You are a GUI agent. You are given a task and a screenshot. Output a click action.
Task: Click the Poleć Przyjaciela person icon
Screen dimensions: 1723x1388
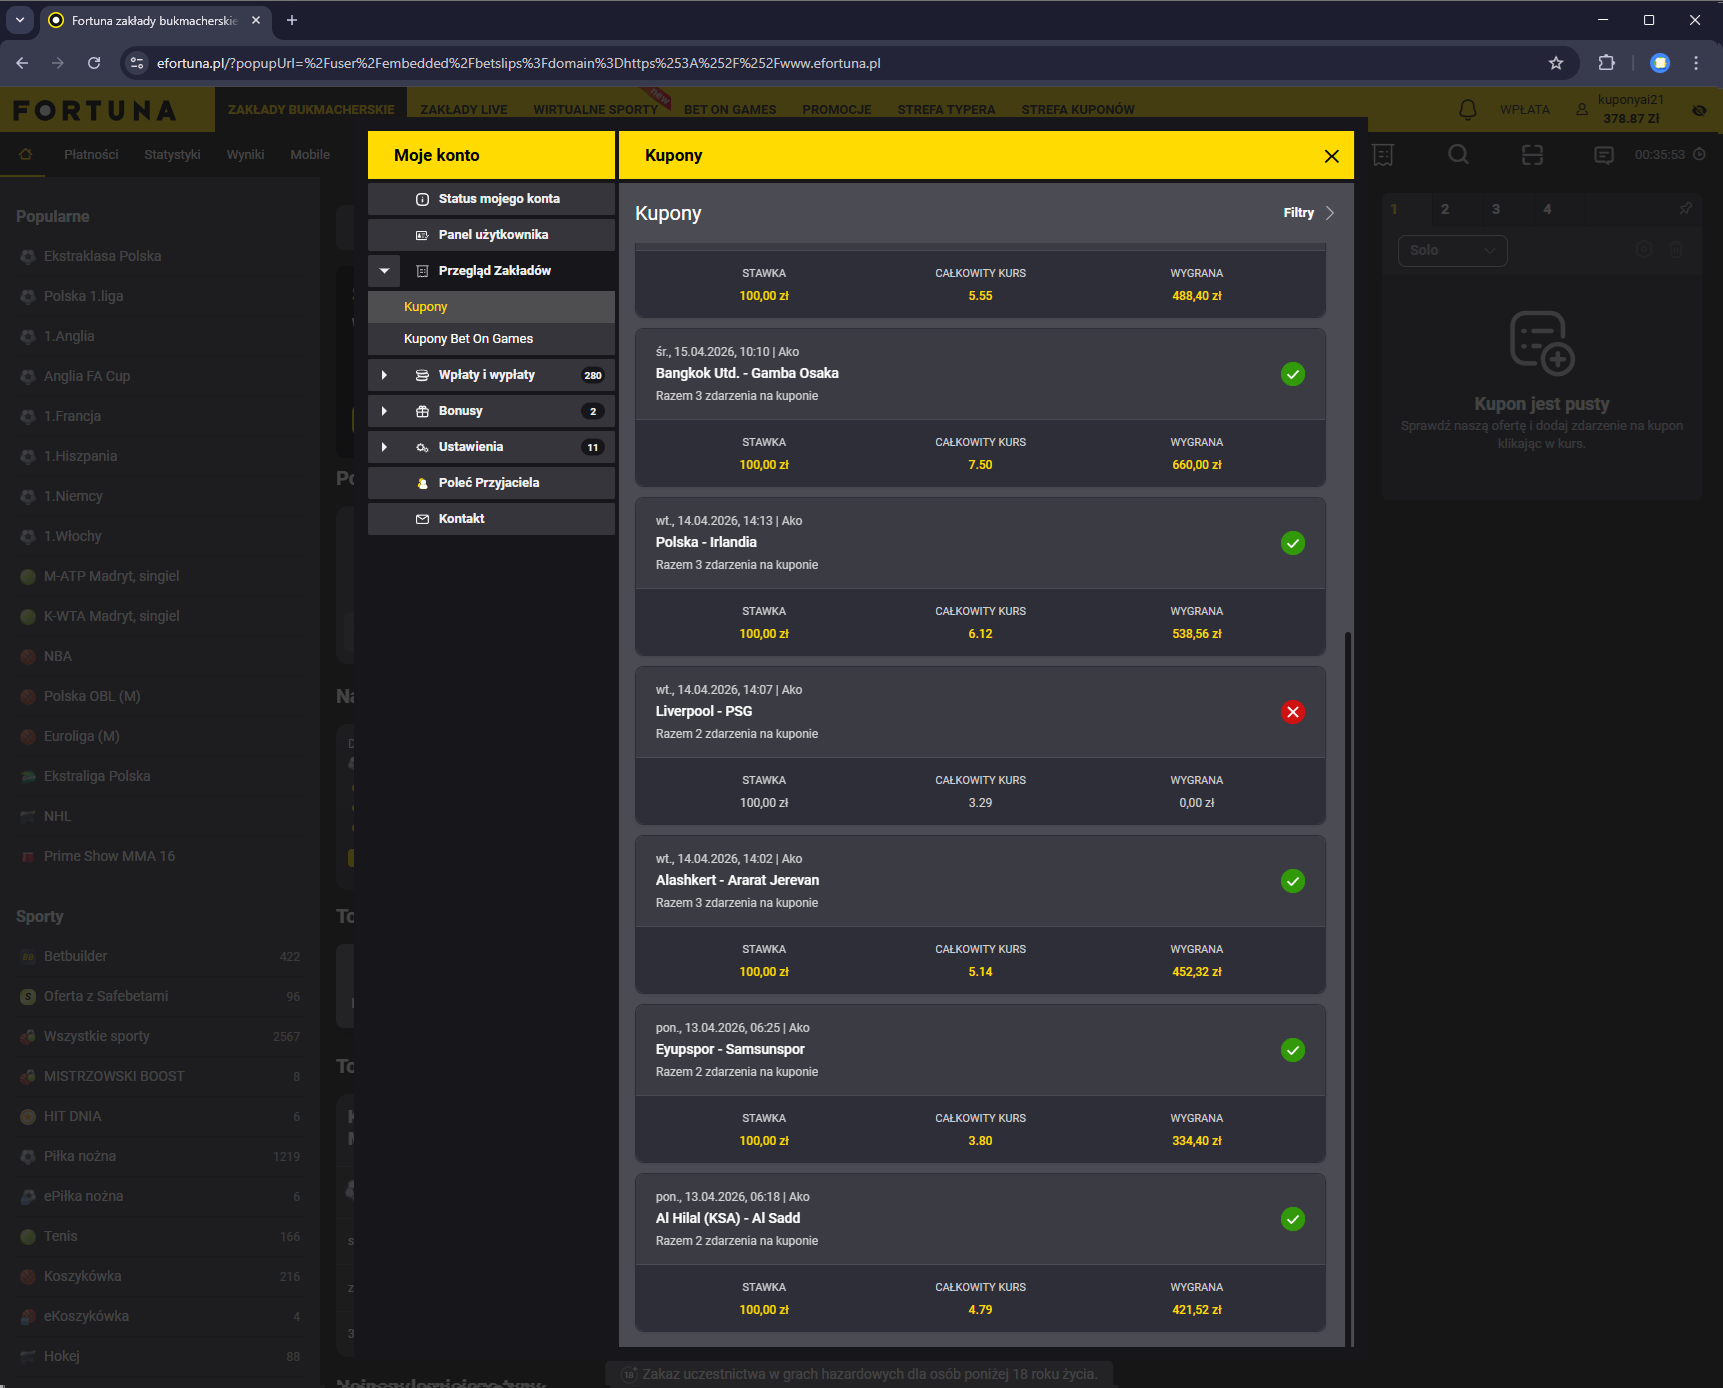(x=422, y=483)
